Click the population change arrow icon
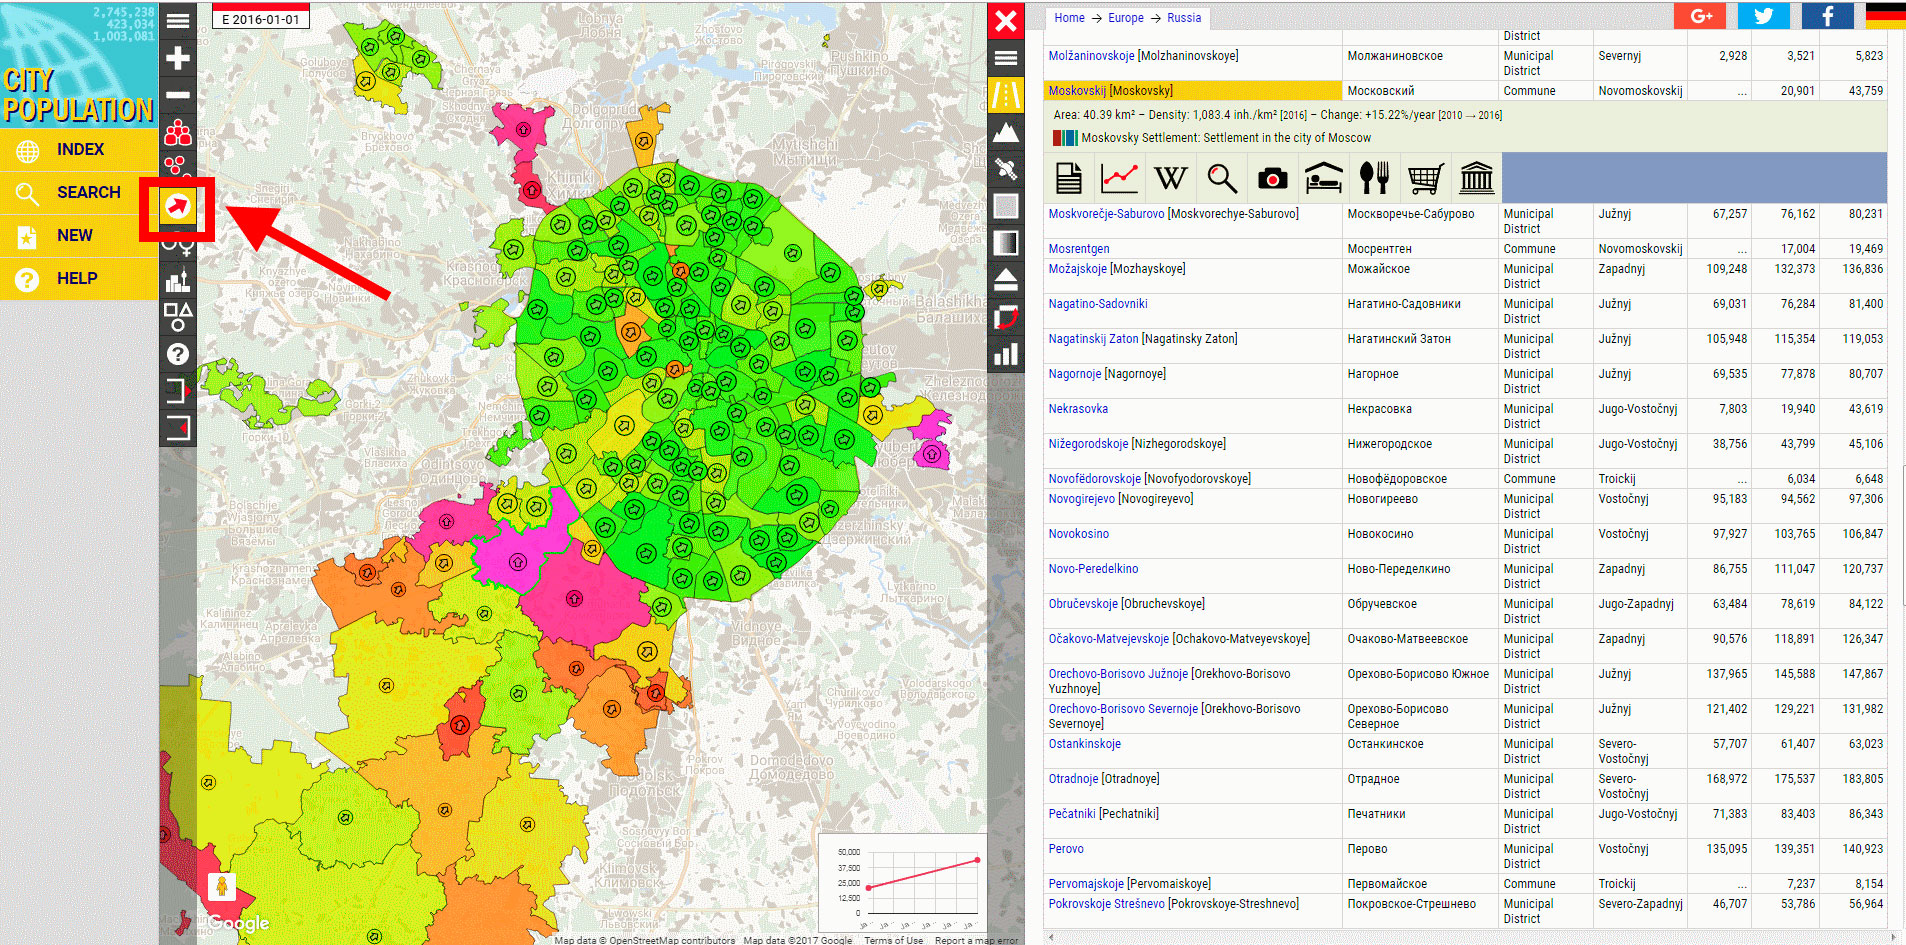Image resolution: width=1906 pixels, height=945 pixels. (178, 207)
